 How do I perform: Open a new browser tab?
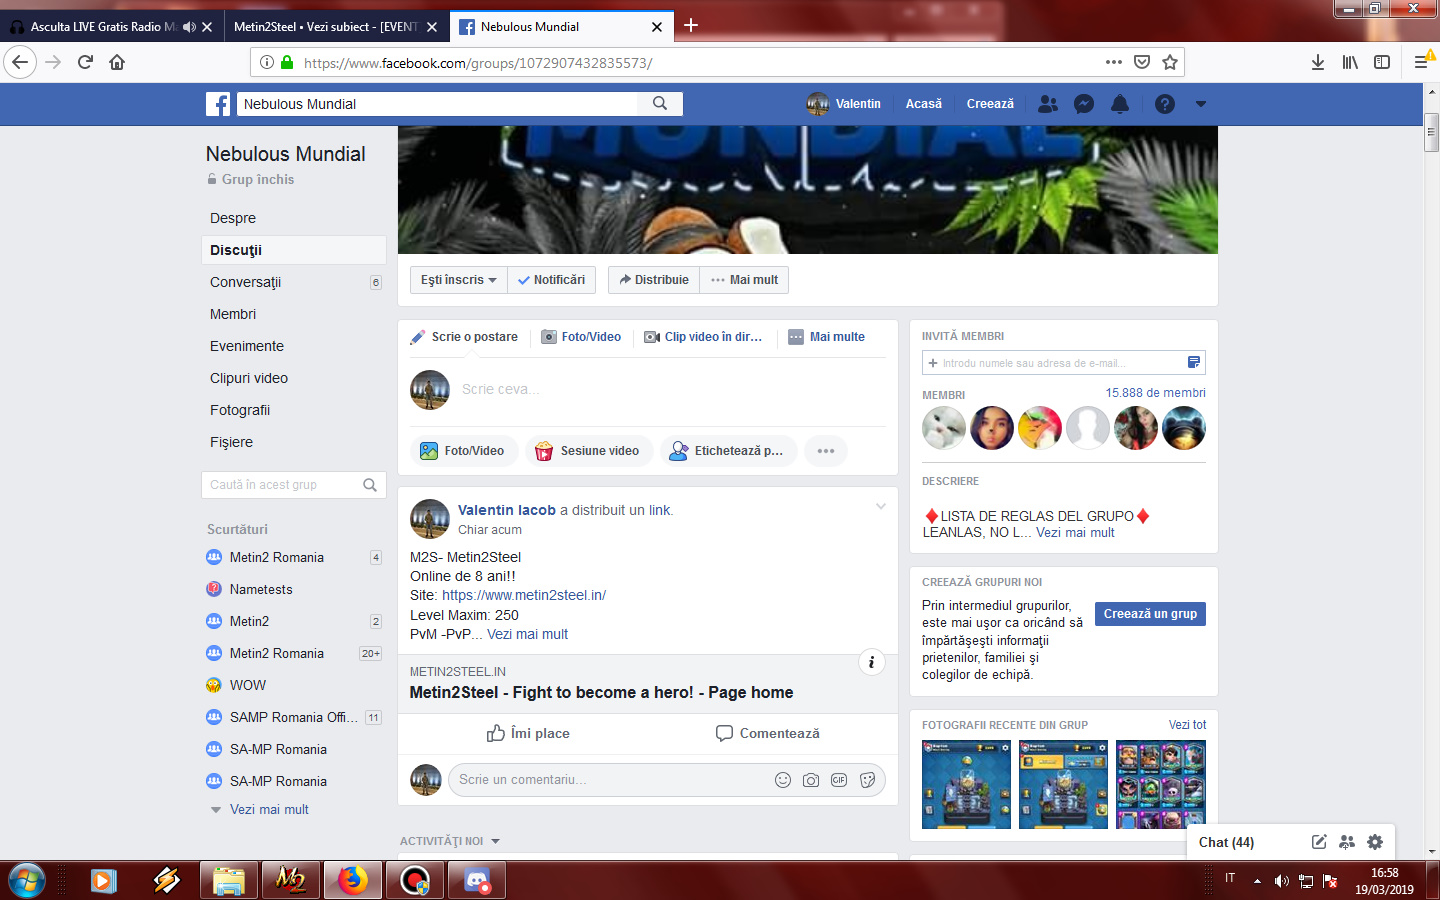tap(690, 26)
